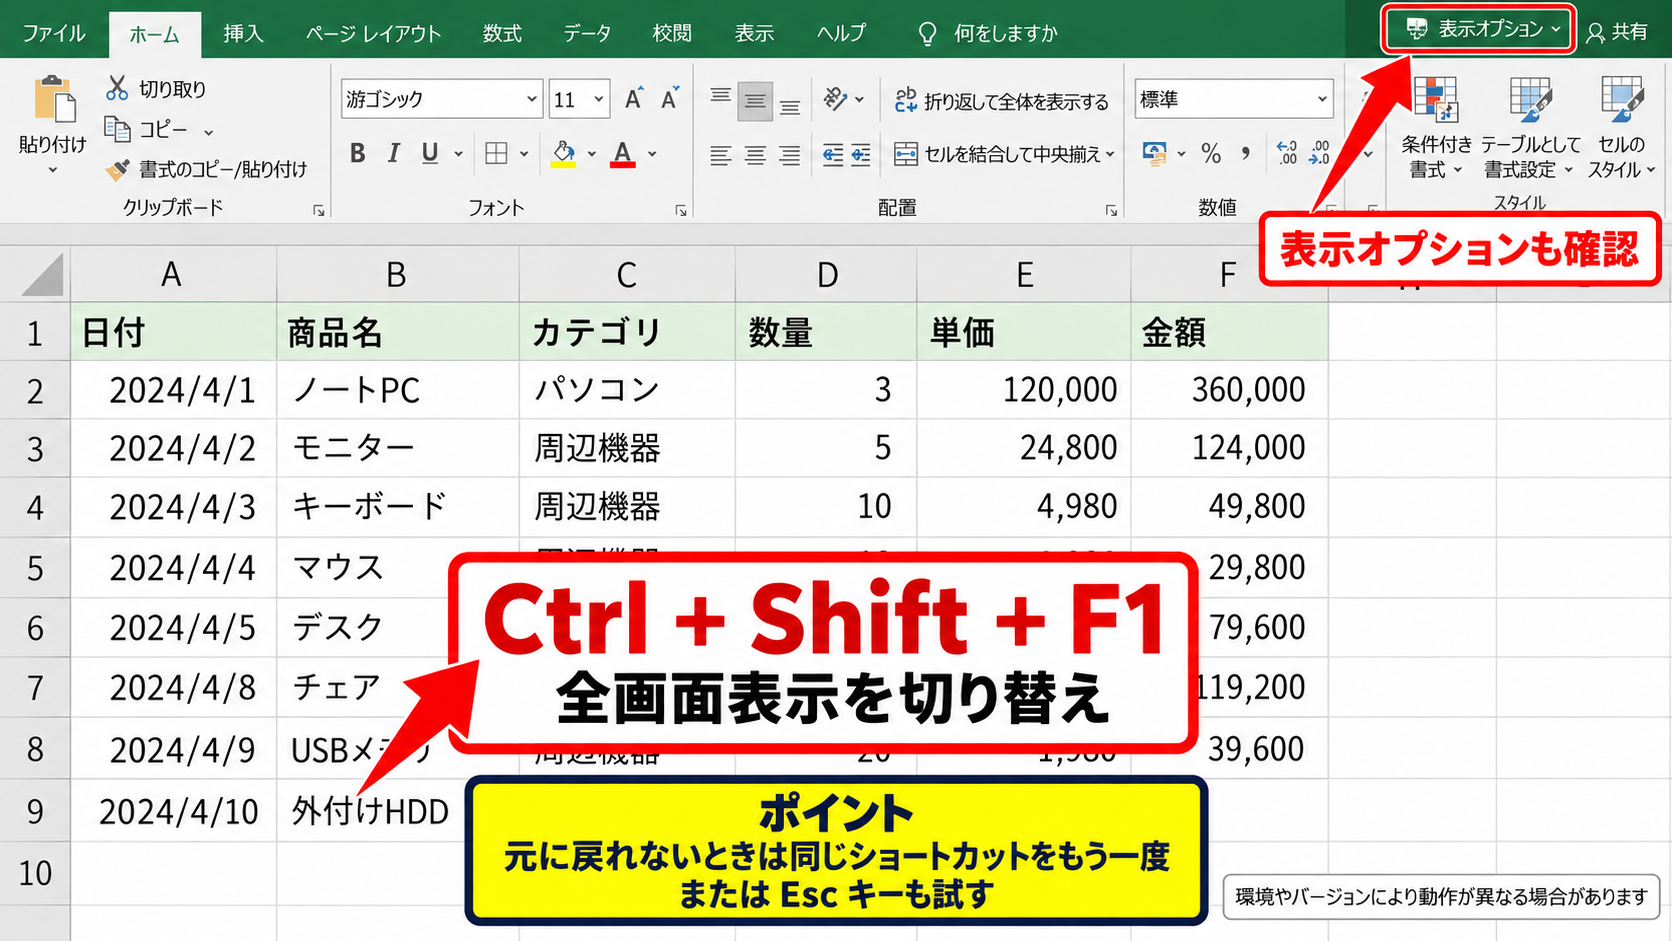1672x941 pixels.
Task: Toggle Italic (I) formatting
Action: (394, 153)
